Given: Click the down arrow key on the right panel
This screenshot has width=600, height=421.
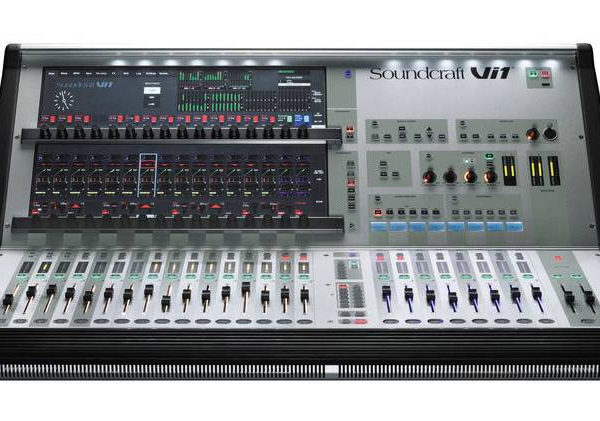Looking at the screenshot, I should pyautogui.click(x=429, y=137).
